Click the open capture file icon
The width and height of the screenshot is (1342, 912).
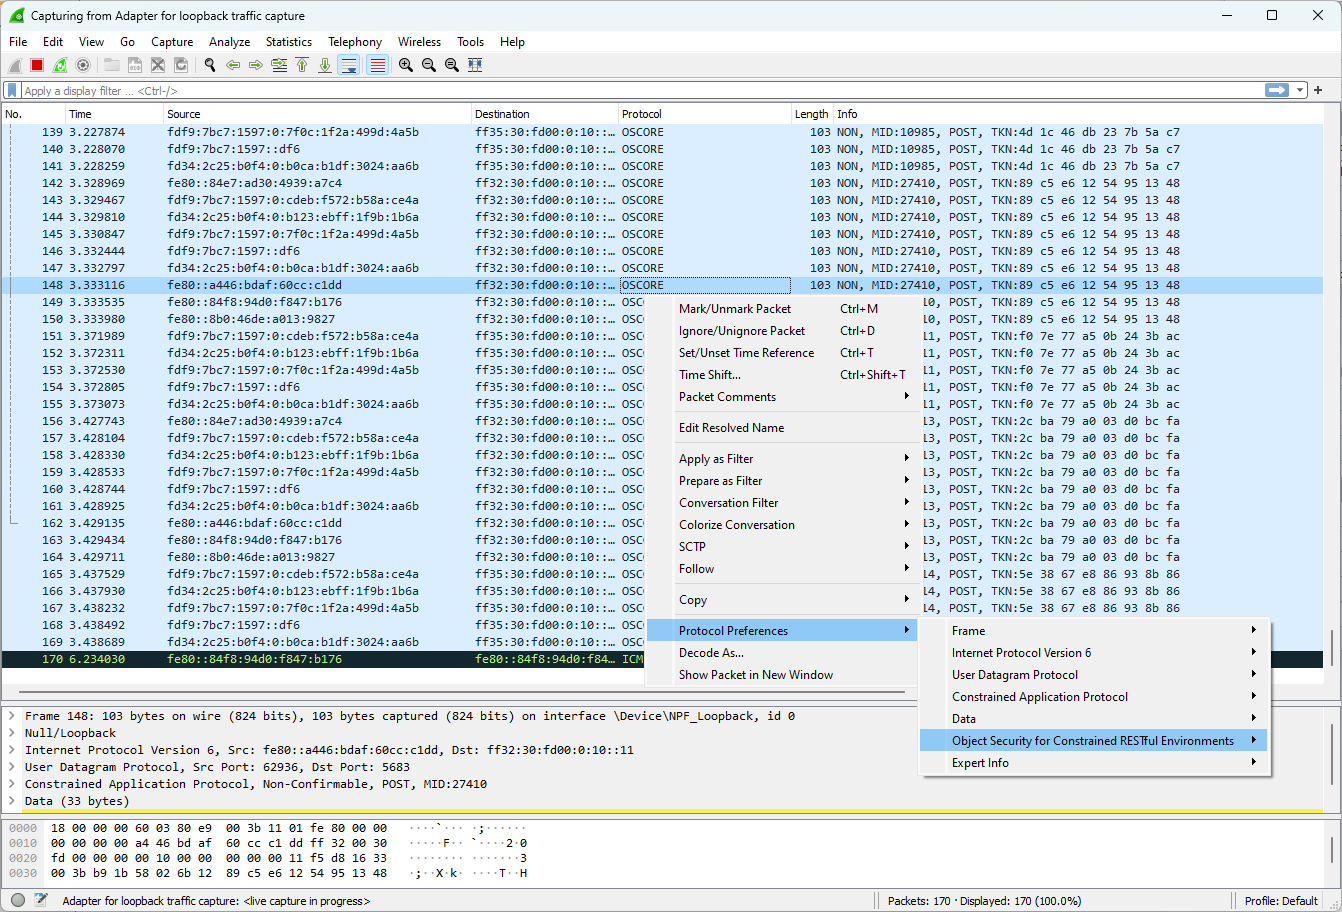click(112, 65)
